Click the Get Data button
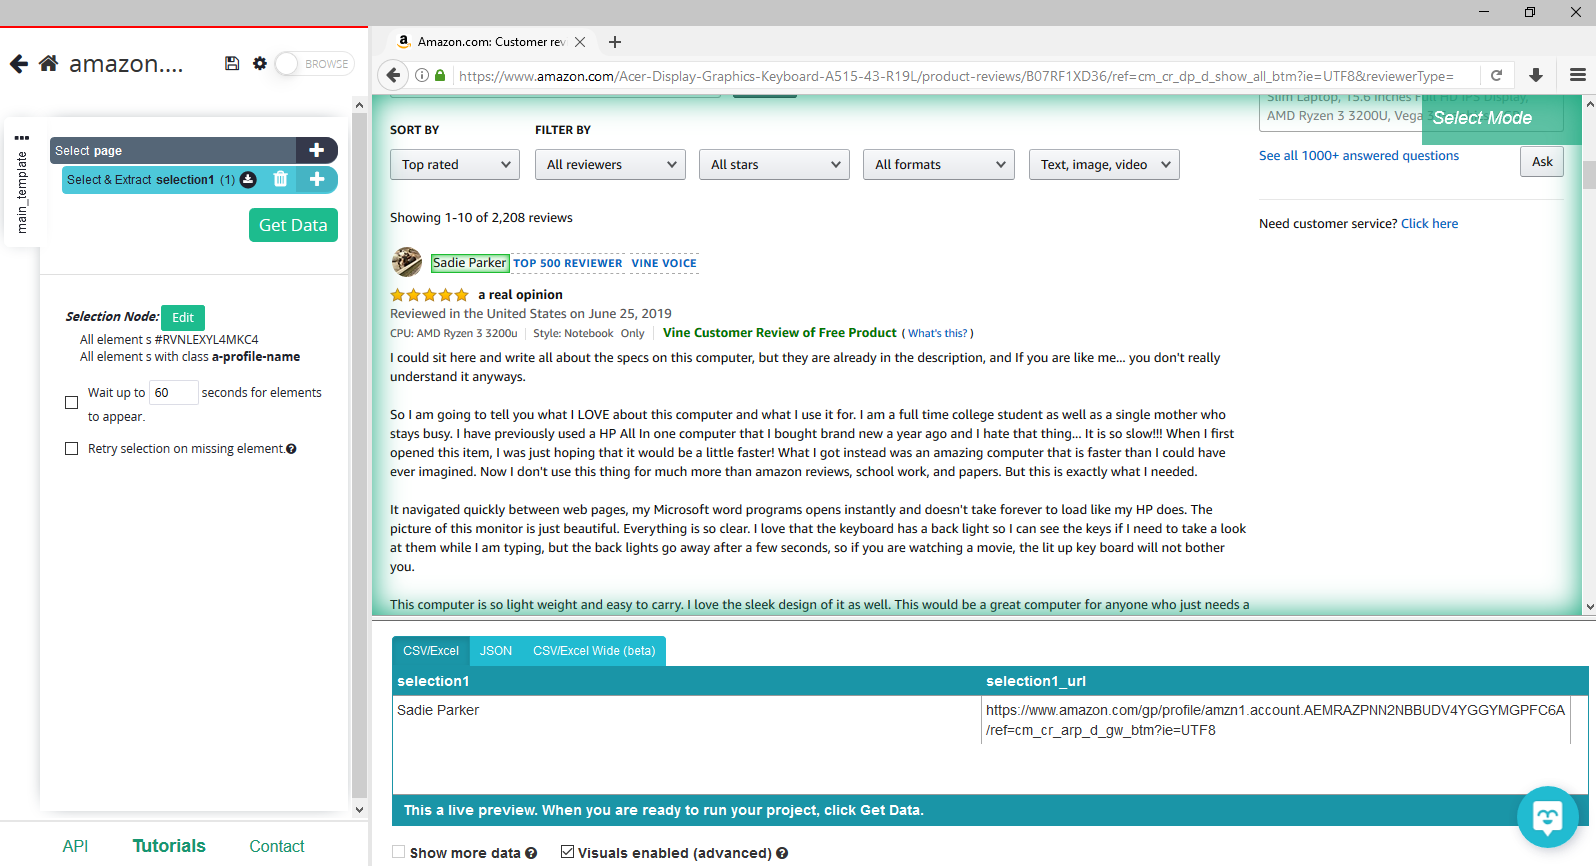1596x866 pixels. 293,225
